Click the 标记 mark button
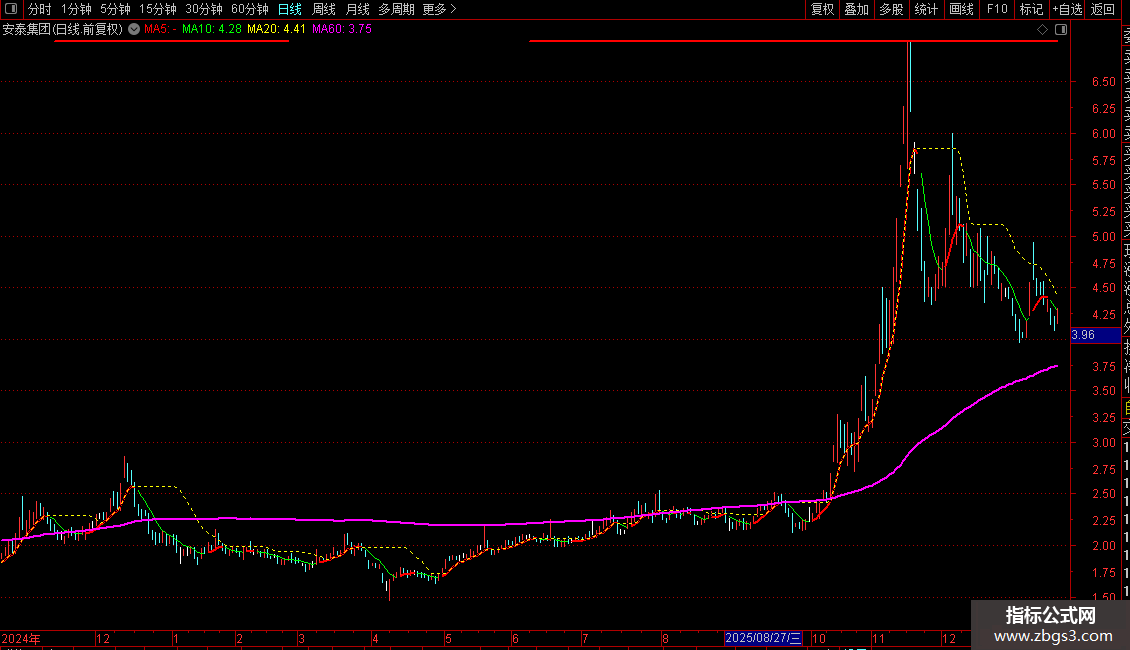The height and width of the screenshot is (650, 1130). pyautogui.click(x=1031, y=9)
